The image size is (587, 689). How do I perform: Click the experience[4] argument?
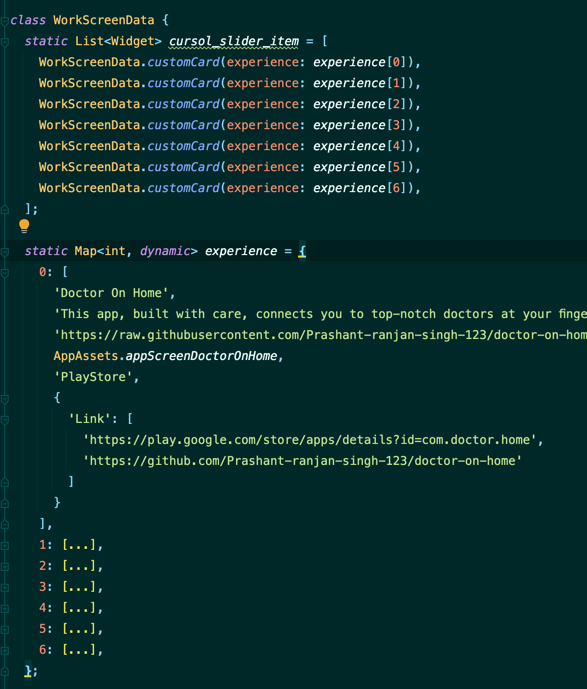point(360,146)
